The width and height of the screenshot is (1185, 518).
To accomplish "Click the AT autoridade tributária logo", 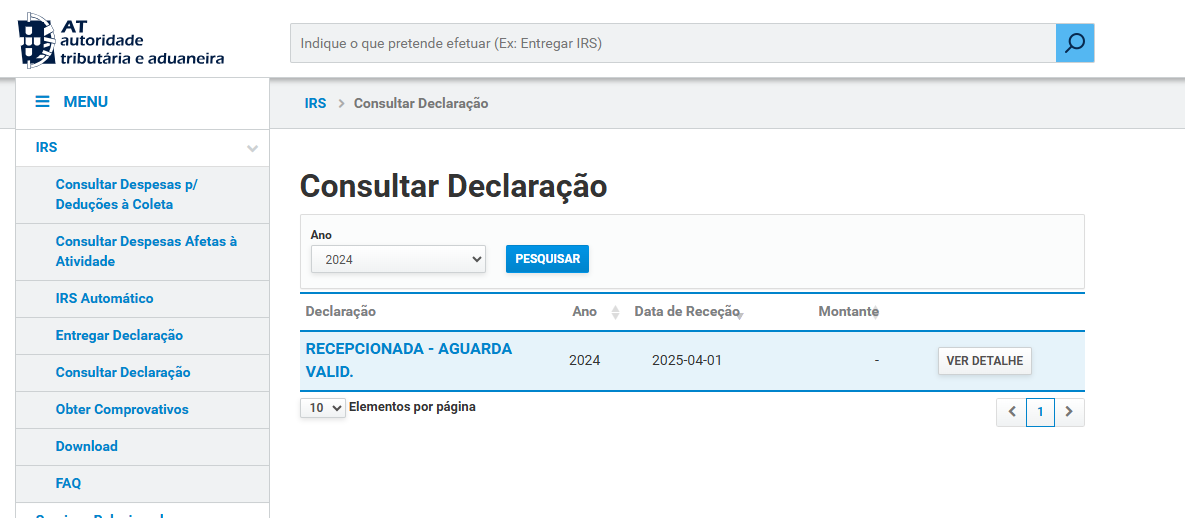I will [x=121, y=39].
